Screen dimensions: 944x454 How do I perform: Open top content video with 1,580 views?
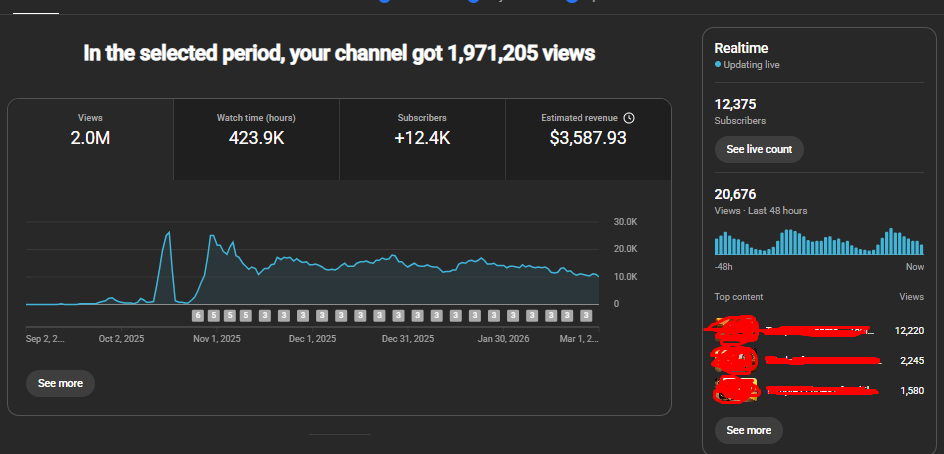[x=790, y=389]
